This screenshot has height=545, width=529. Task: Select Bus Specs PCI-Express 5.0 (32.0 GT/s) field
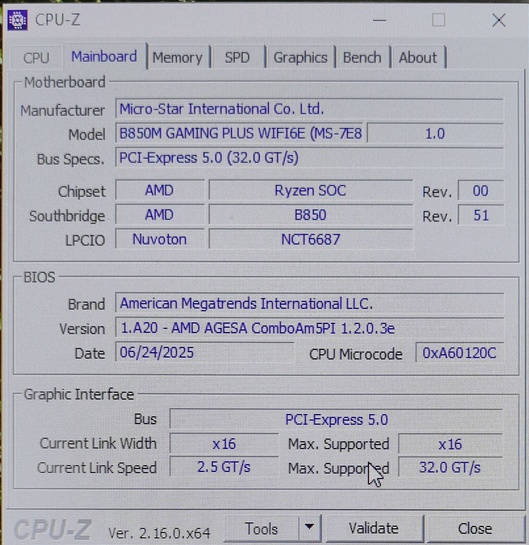coord(309,158)
